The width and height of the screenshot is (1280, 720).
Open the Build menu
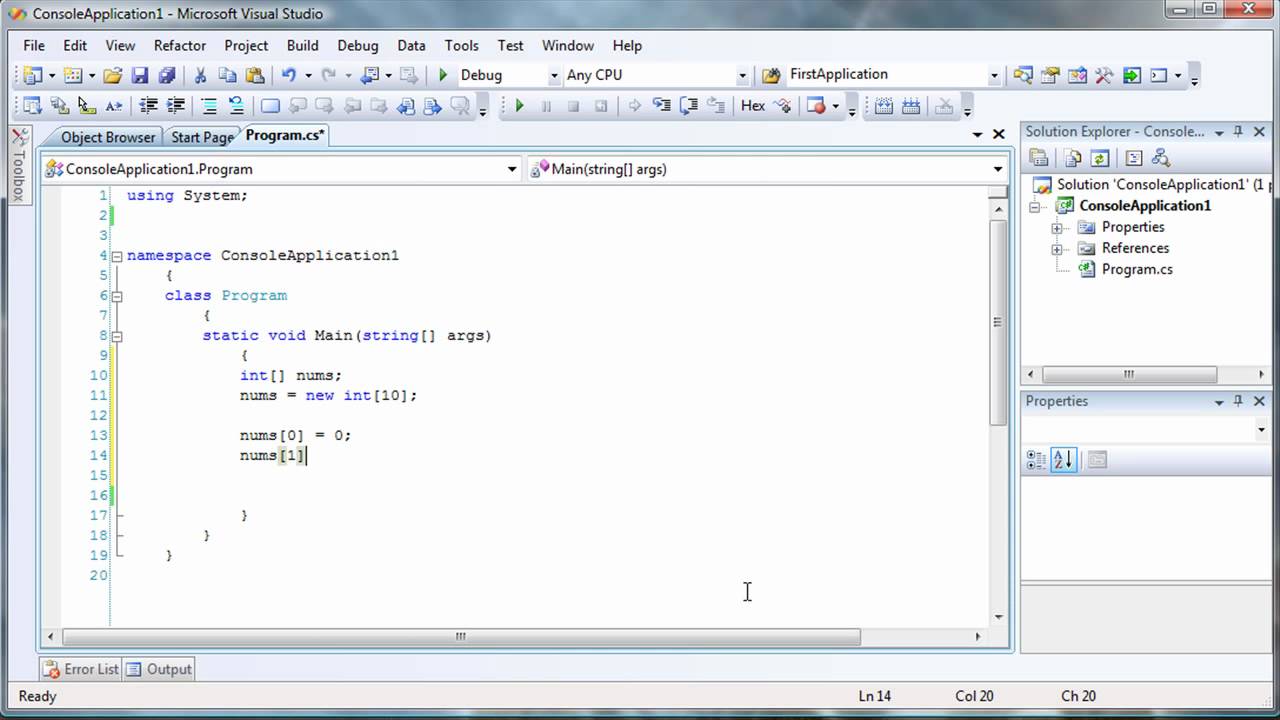click(x=303, y=45)
